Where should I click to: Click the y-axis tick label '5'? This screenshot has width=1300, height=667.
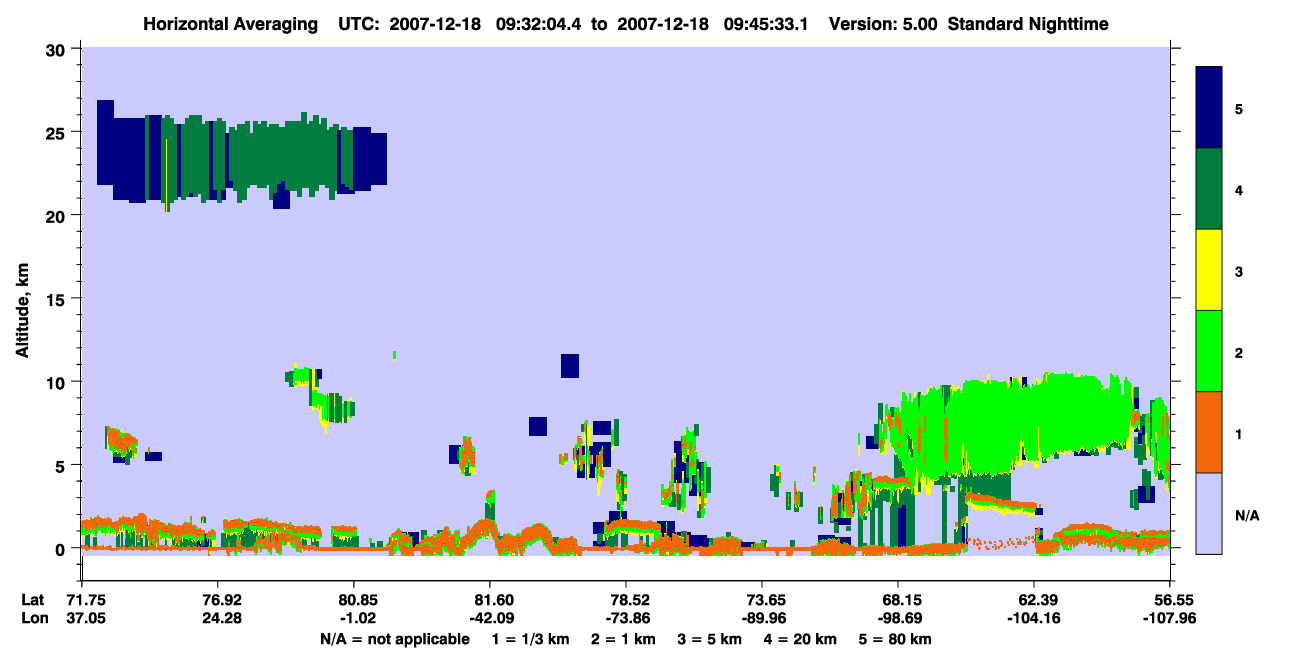coord(62,466)
